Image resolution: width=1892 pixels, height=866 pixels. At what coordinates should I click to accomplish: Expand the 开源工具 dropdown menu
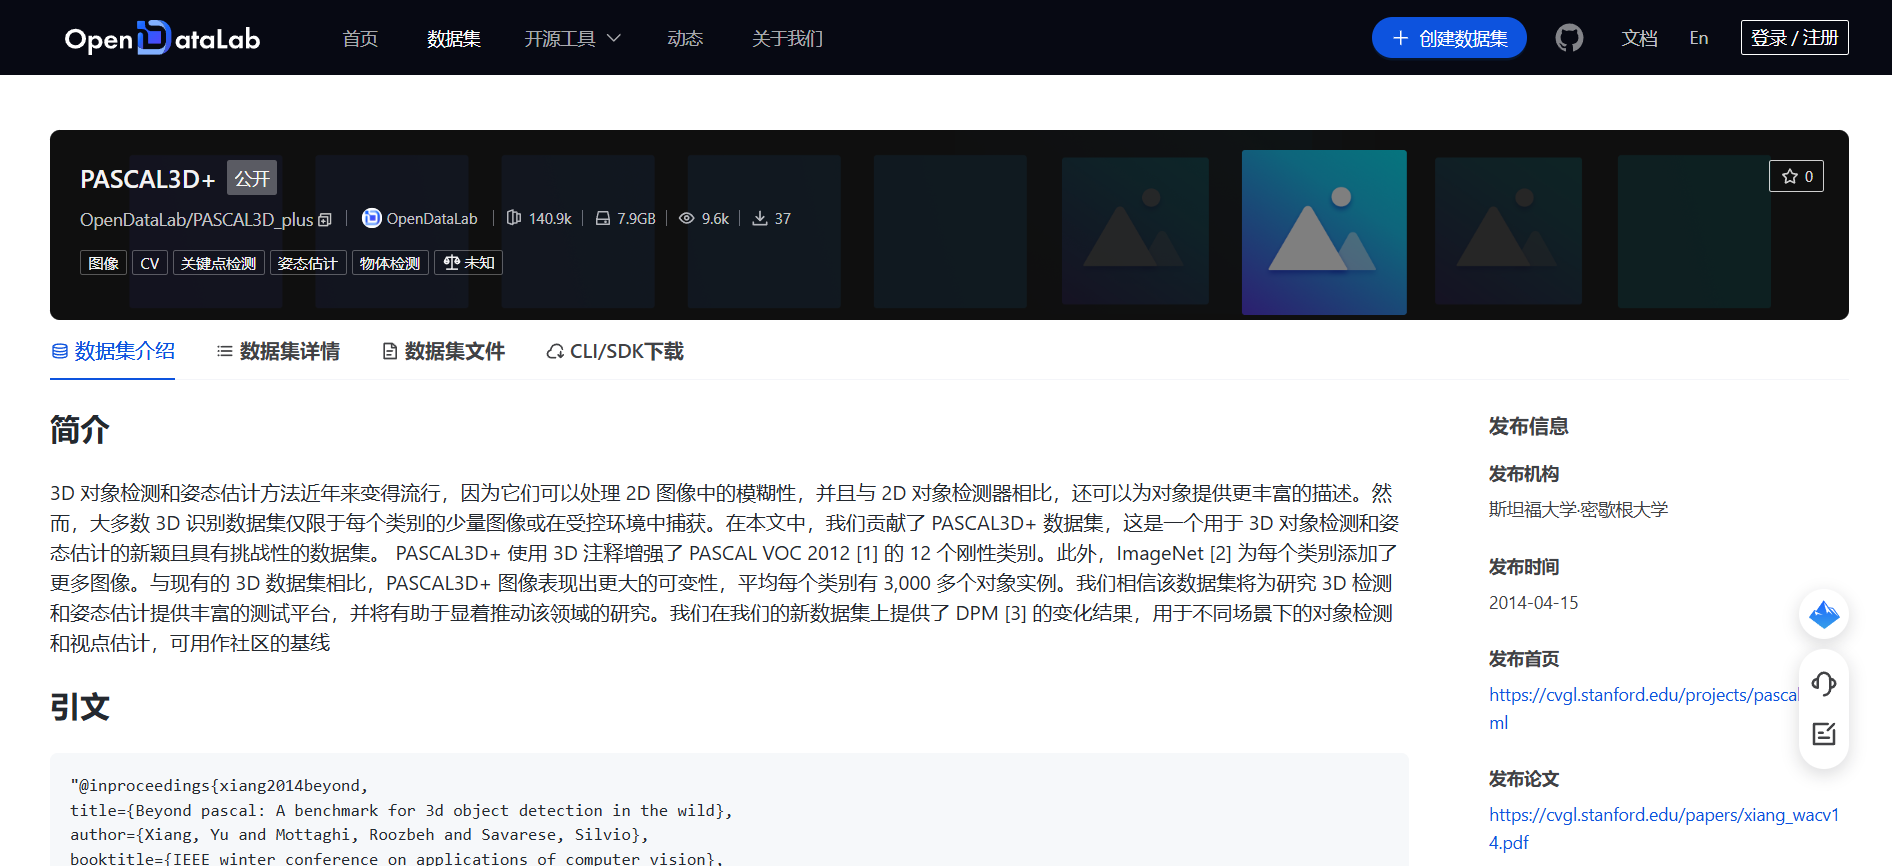573,38
